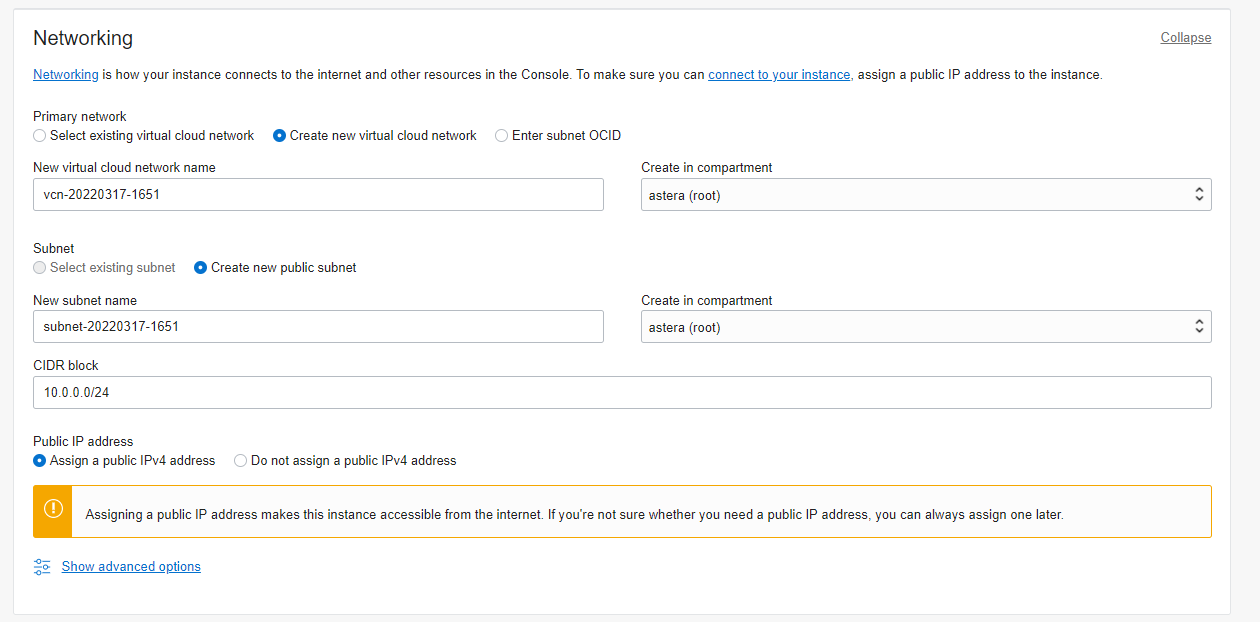Focus the New subnet name field
Viewport: 1260px width, 622px height.
tap(318, 327)
